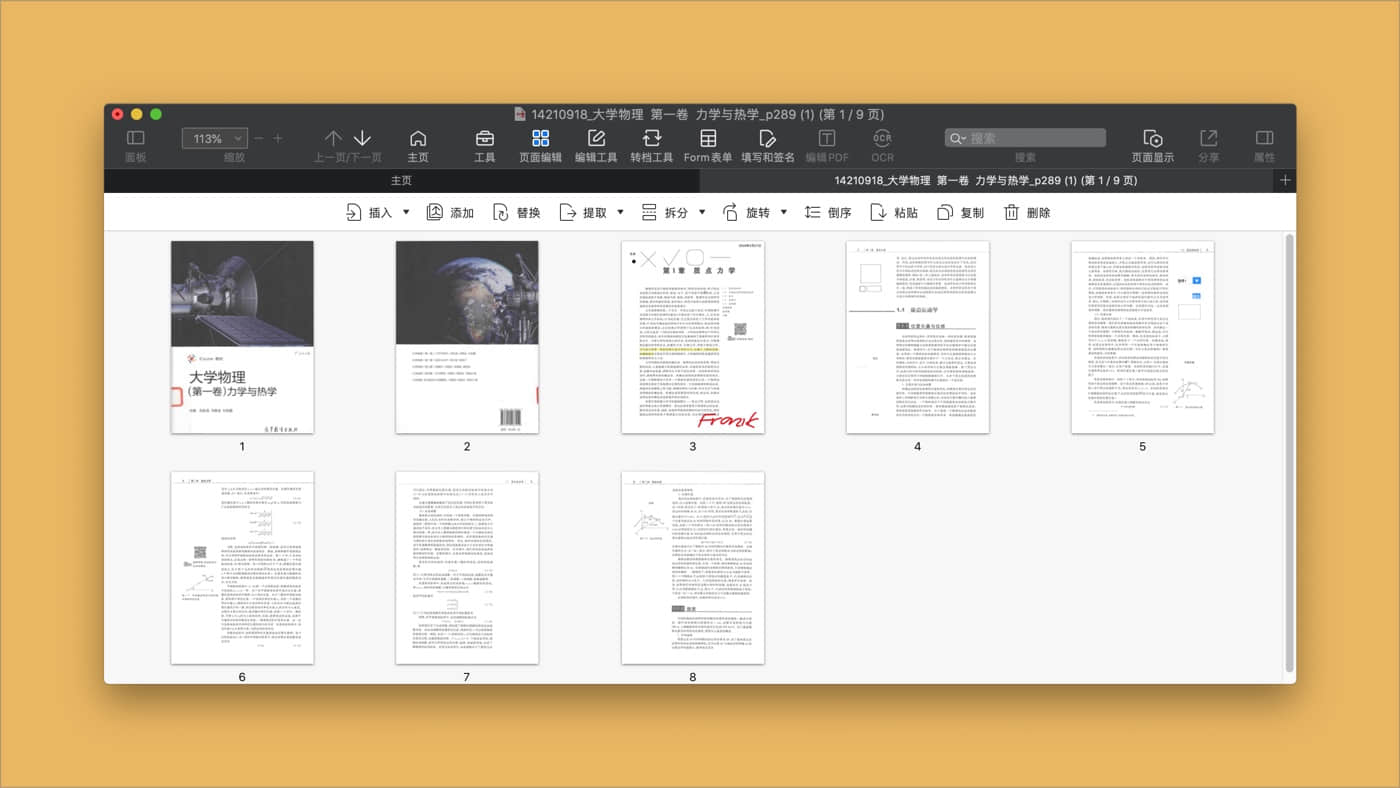Click the 倒序 reverse order button
Viewport: 1400px width, 788px height.
click(827, 213)
